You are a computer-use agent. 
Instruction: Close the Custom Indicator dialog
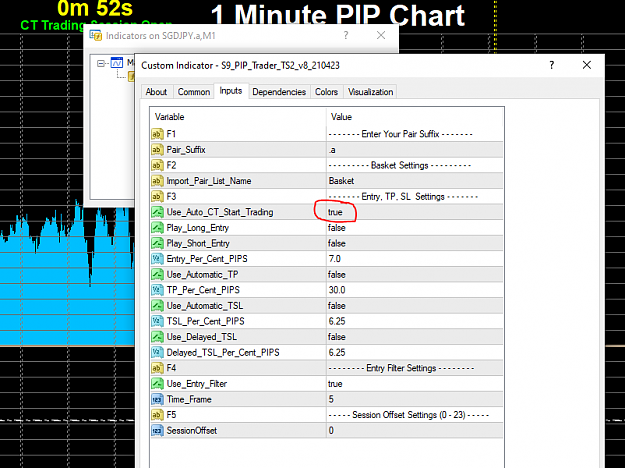coord(587,65)
